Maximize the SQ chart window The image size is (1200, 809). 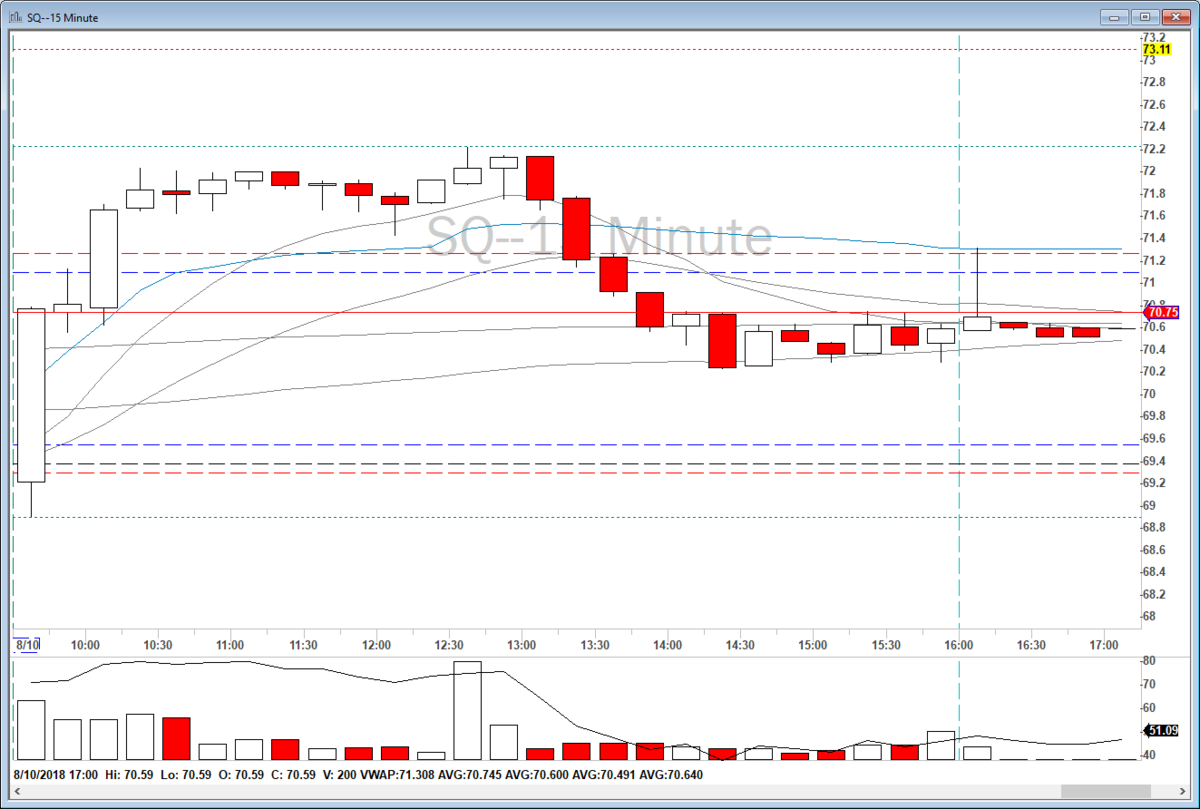[1145, 17]
